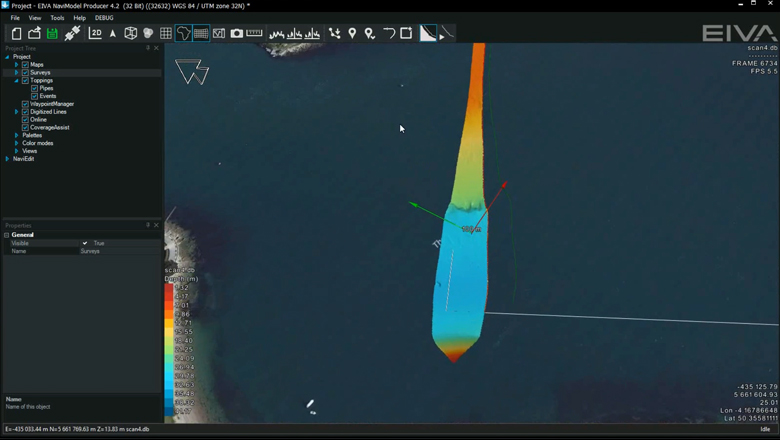Click the location pin with arrow icon
Screen dimensions: 780x440
tap(370, 33)
